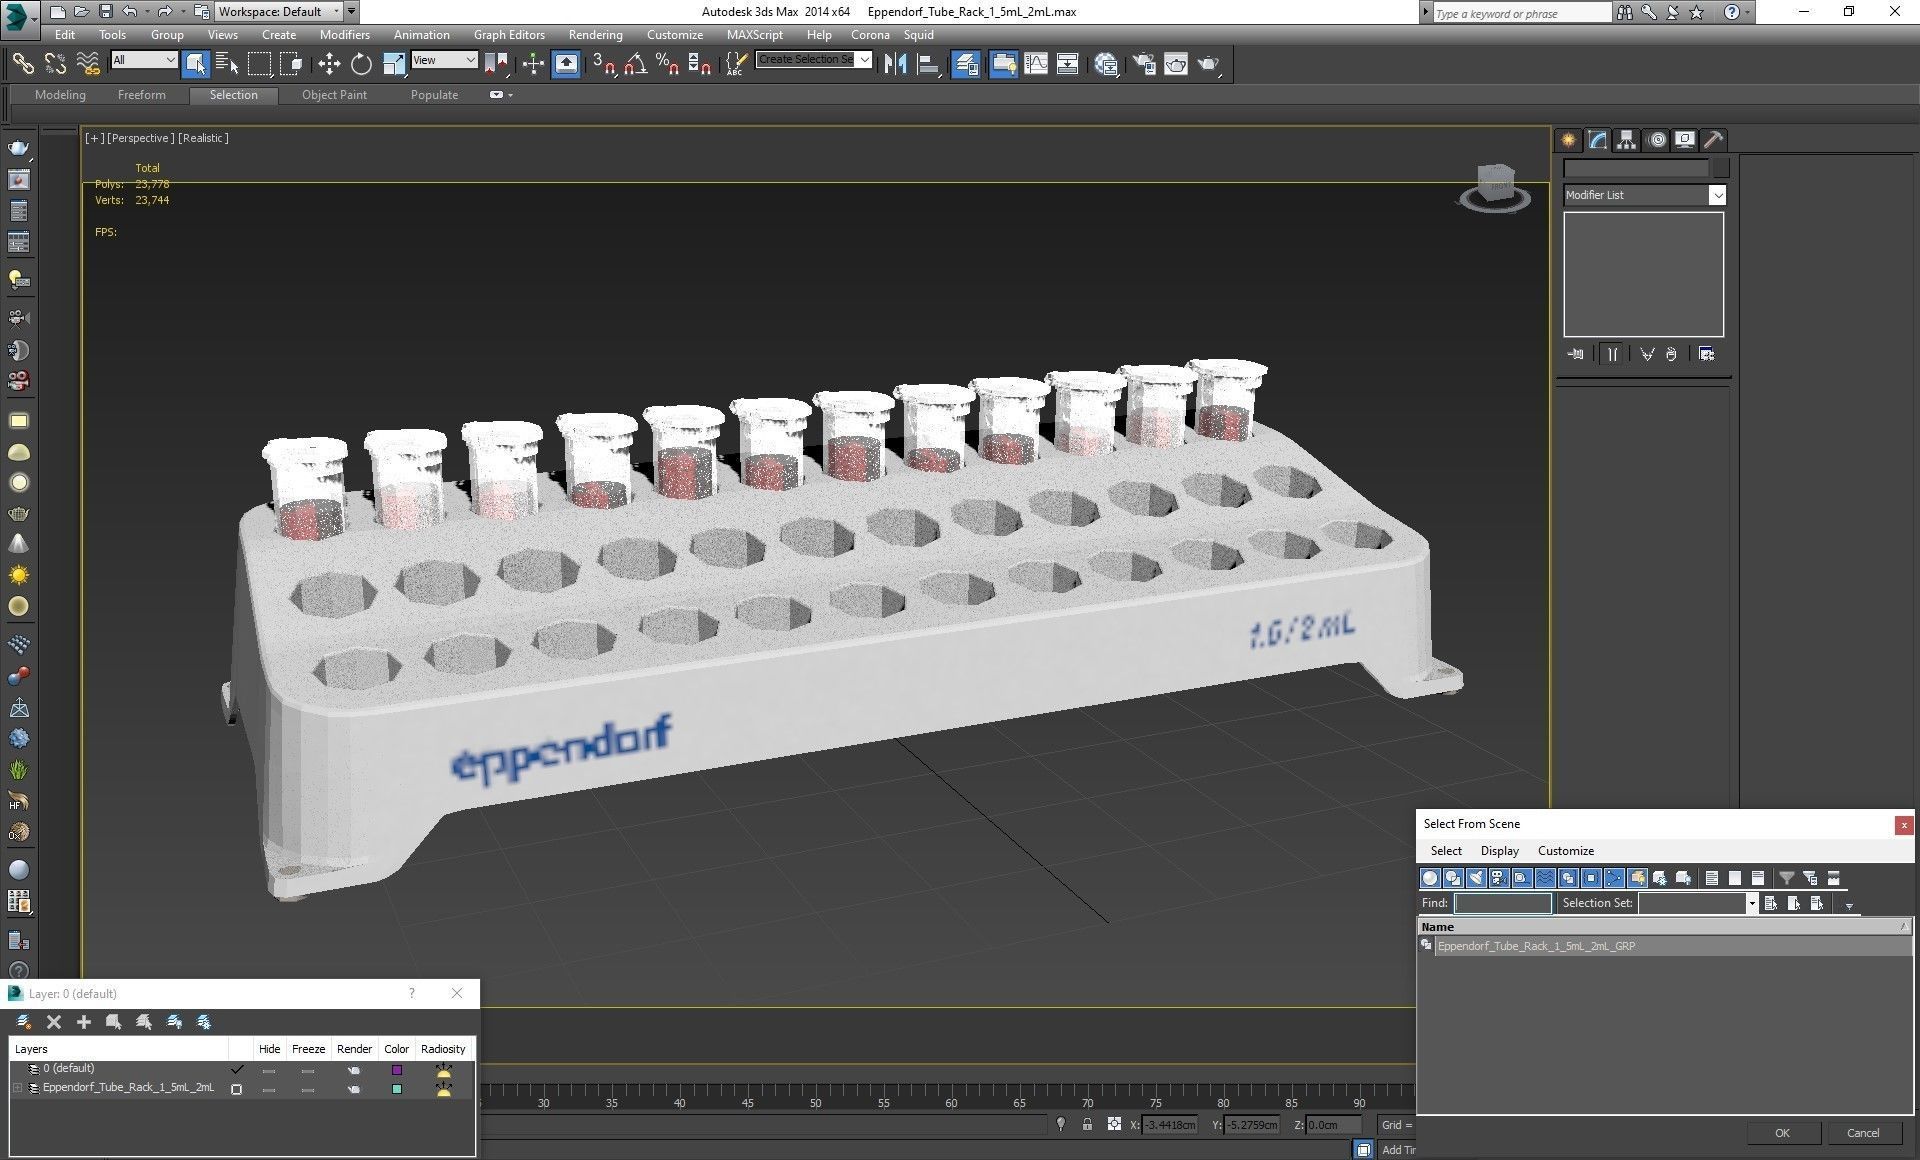Click the help search field

[x=1521, y=13]
